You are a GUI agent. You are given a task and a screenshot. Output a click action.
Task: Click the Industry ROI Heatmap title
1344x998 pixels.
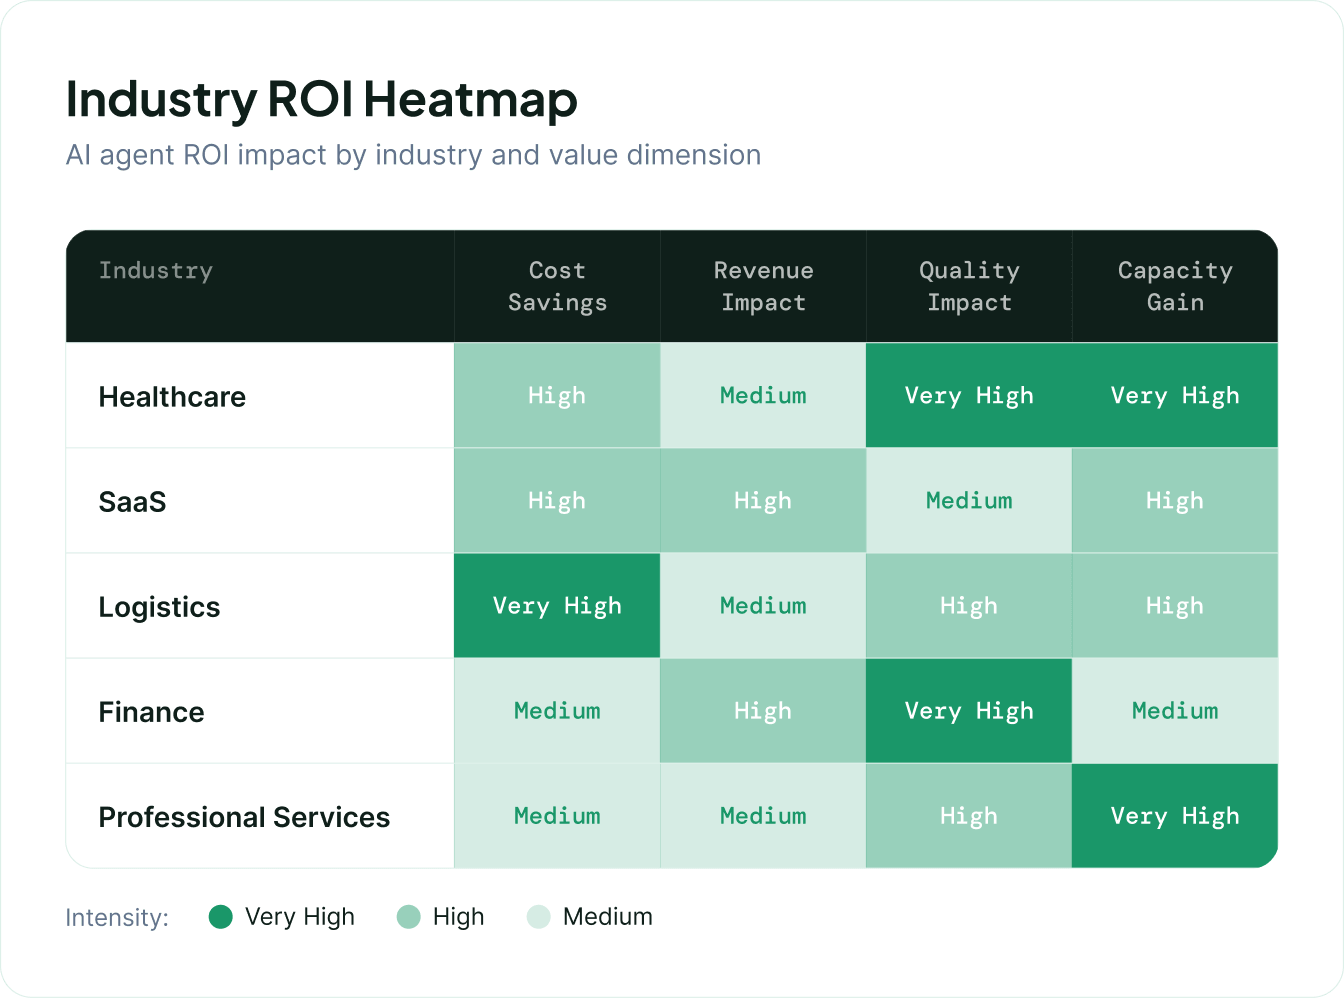(x=321, y=100)
